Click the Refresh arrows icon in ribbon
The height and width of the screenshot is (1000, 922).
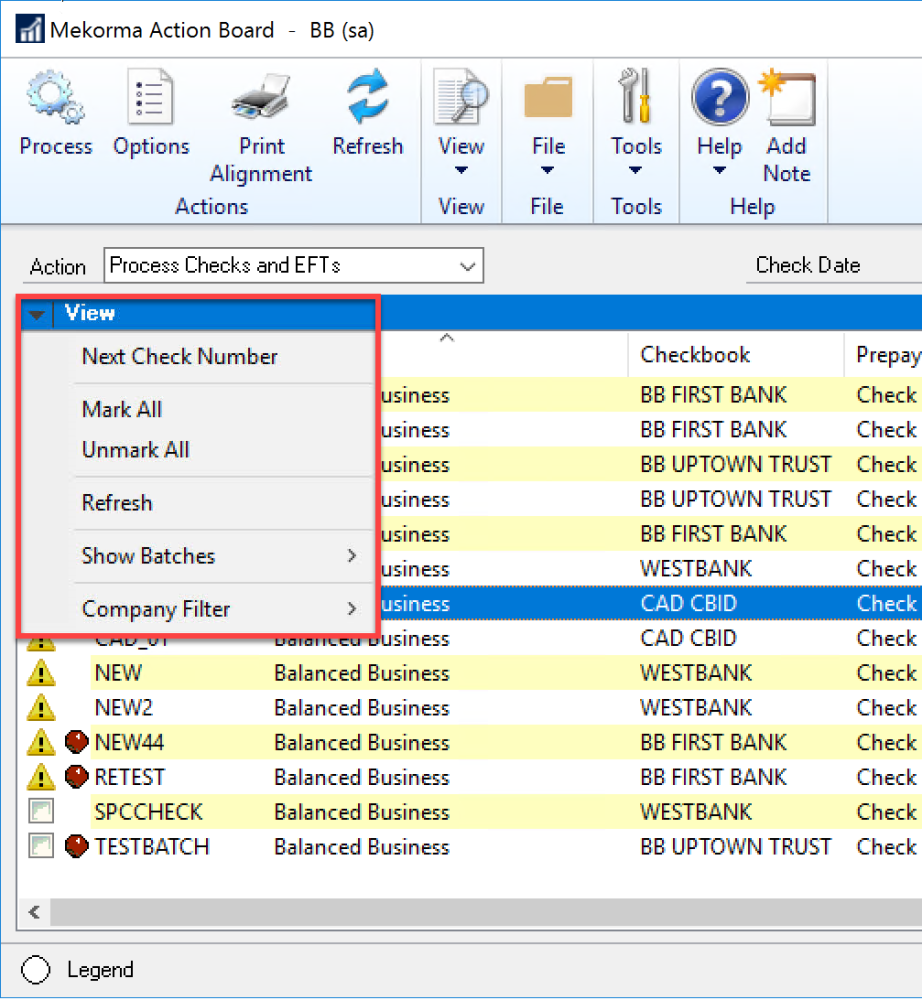pyautogui.click(x=368, y=96)
